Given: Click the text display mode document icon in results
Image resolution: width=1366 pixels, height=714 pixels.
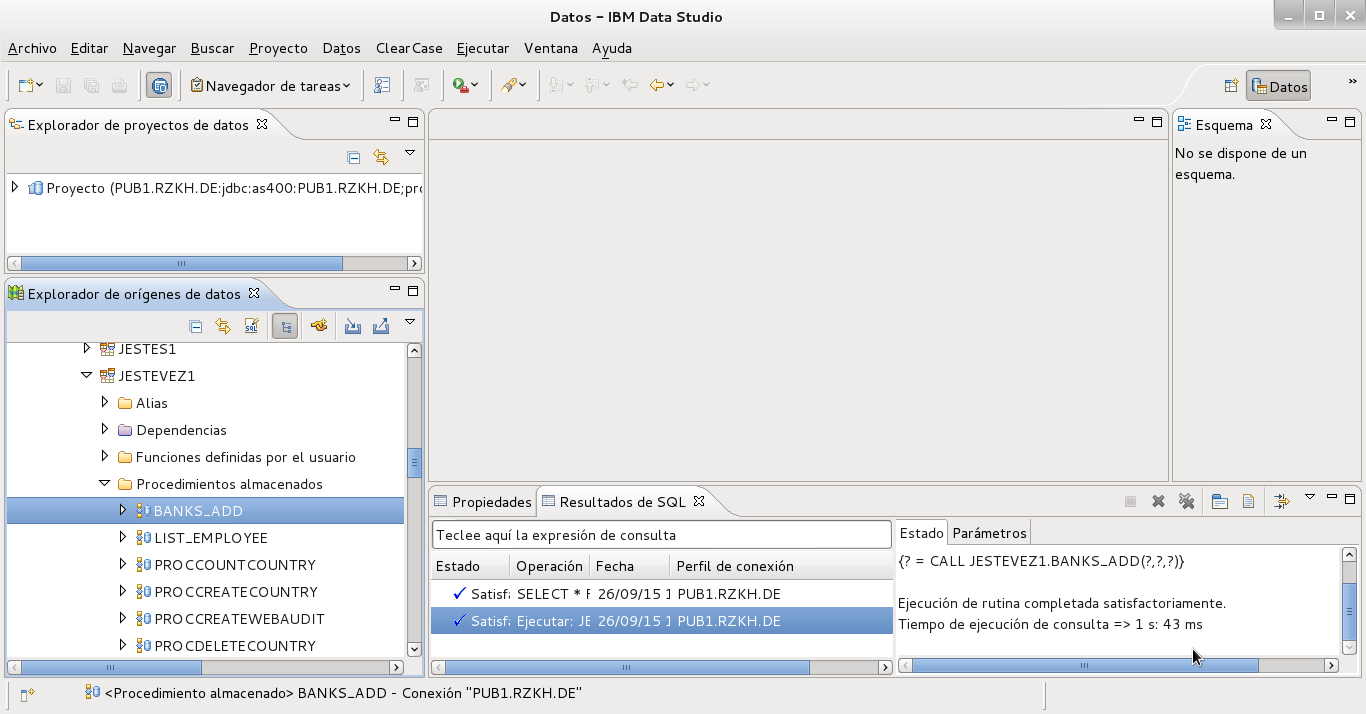Looking at the screenshot, I should click(1248, 502).
